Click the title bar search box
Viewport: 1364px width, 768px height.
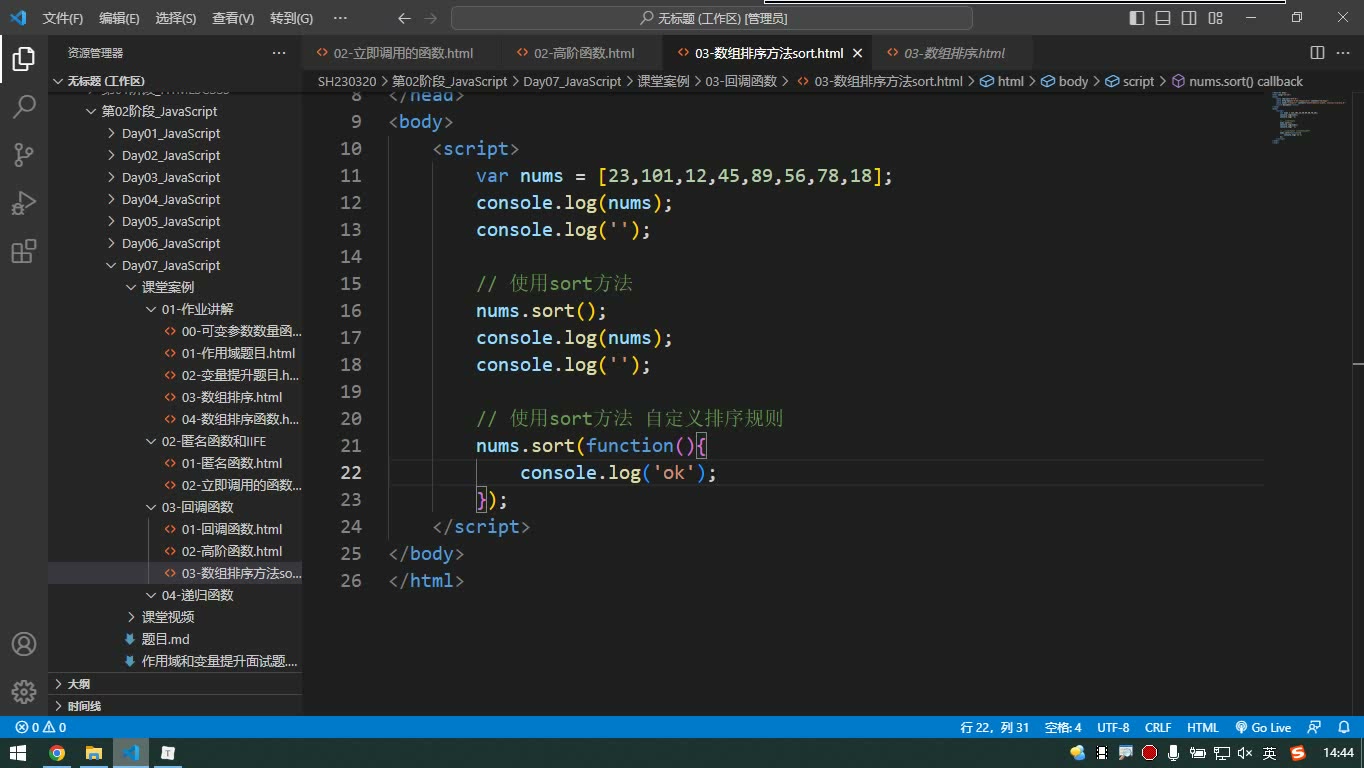point(712,18)
